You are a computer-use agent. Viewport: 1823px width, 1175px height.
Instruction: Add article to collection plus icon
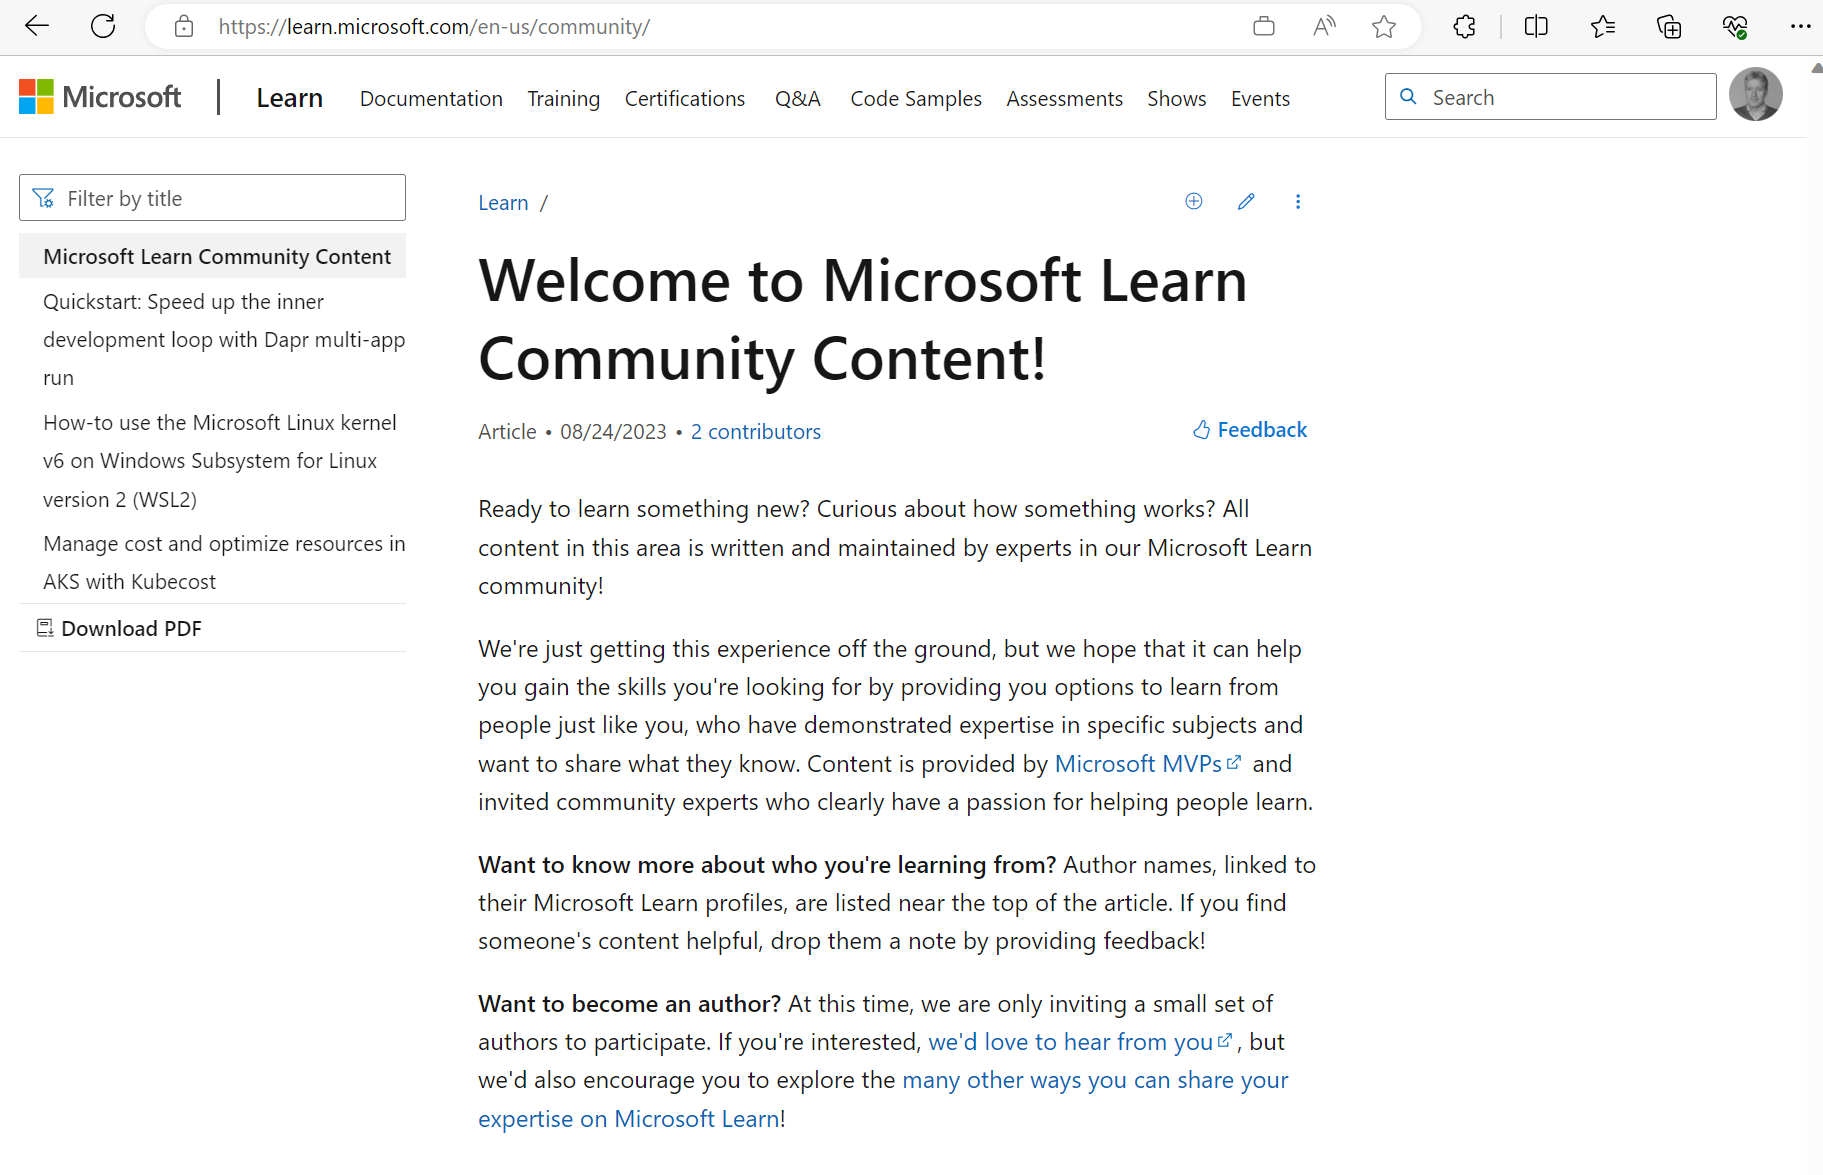click(x=1194, y=201)
